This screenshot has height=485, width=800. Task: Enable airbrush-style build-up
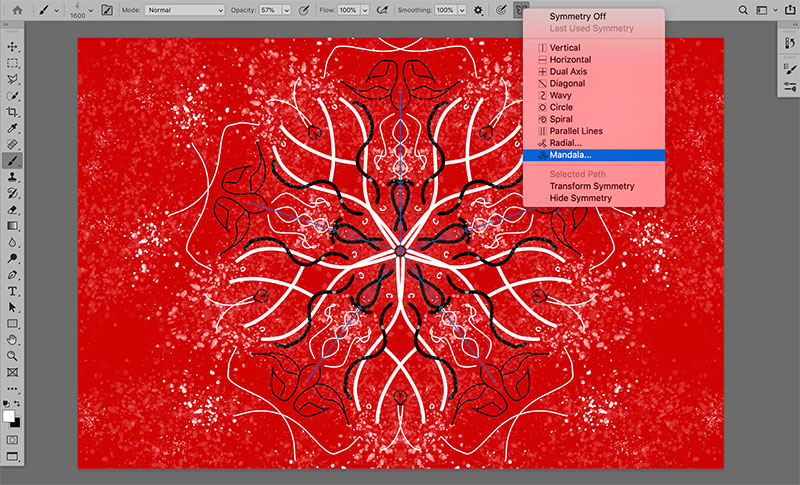382,10
